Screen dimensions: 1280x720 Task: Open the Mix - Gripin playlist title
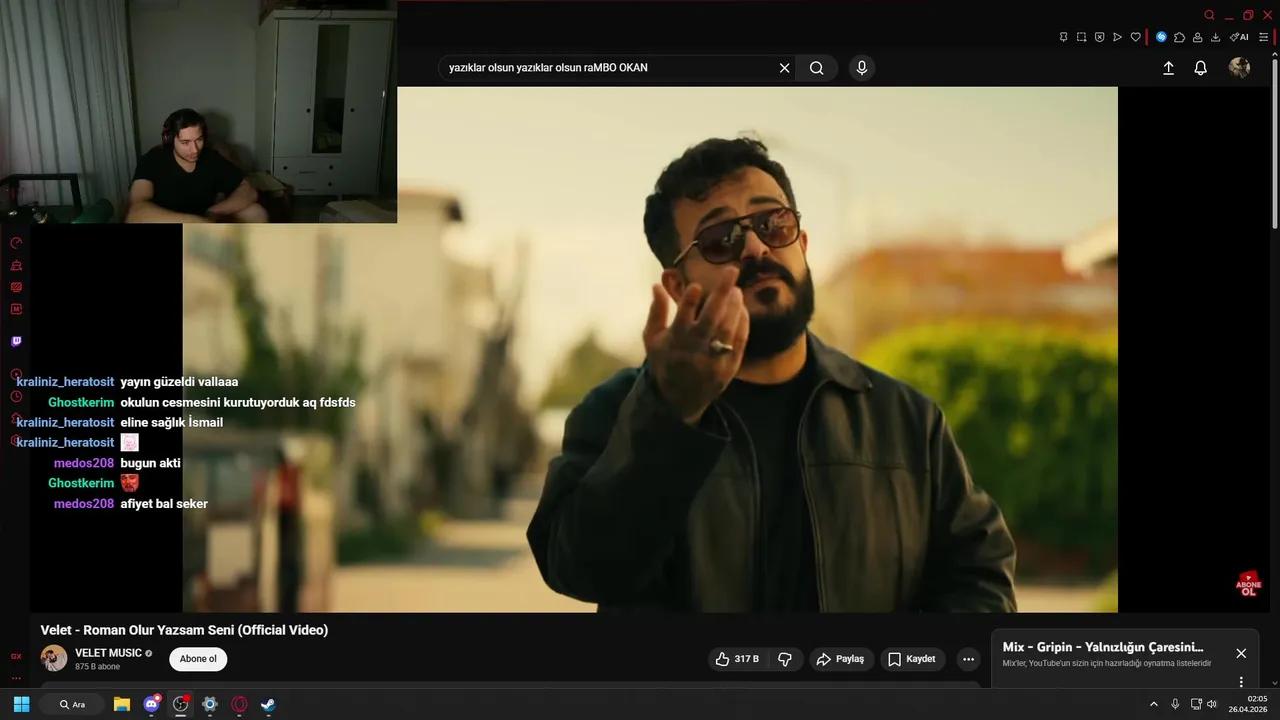pos(1103,648)
